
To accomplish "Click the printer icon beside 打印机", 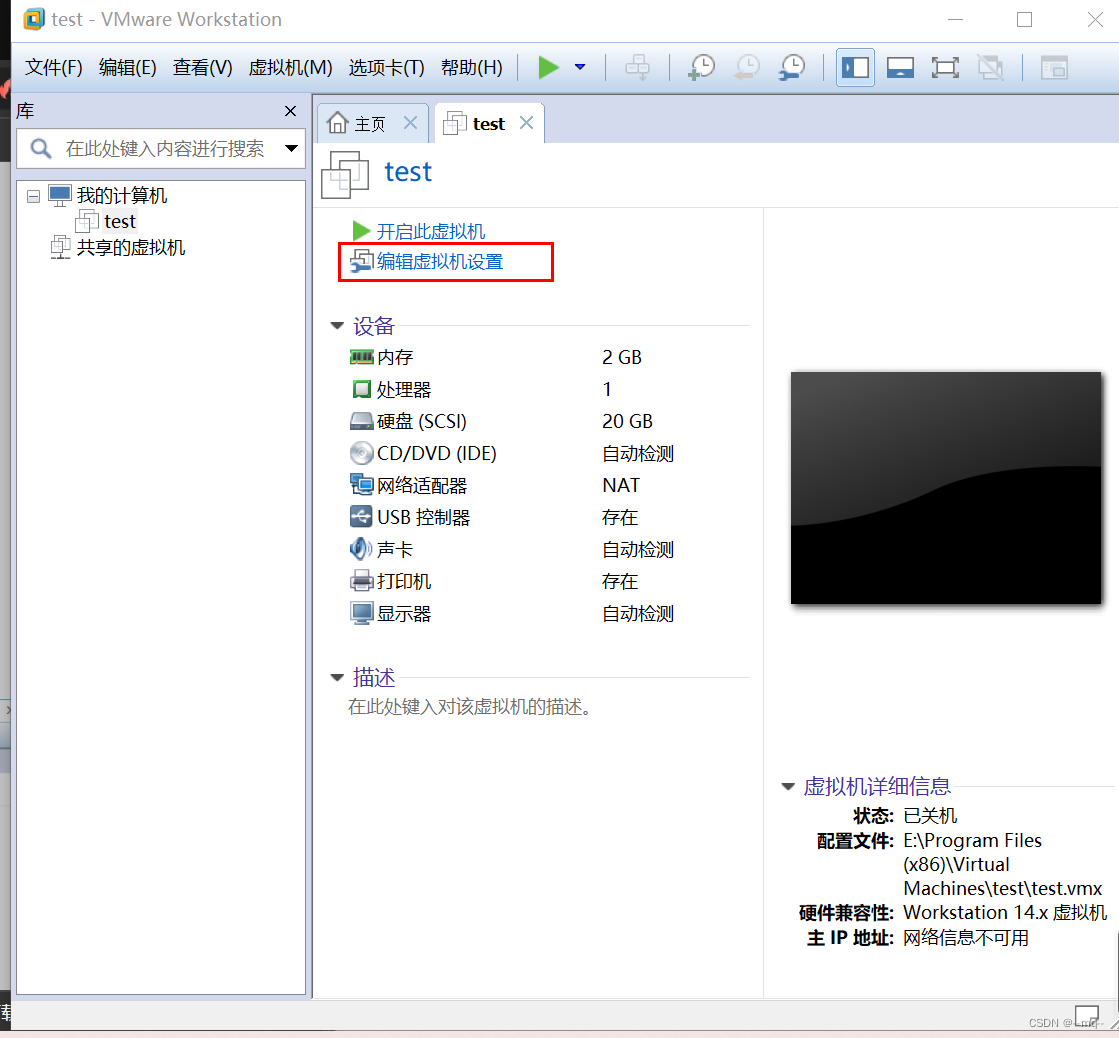I will (362, 581).
